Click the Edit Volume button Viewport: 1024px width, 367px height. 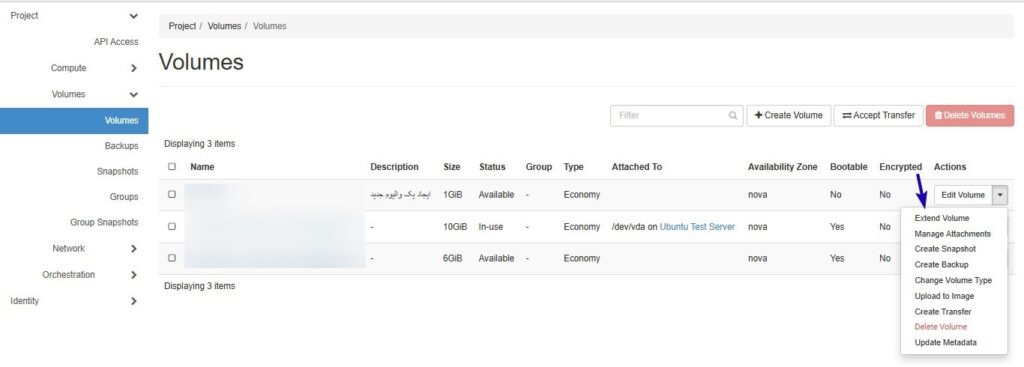click(x=963, y=195)
